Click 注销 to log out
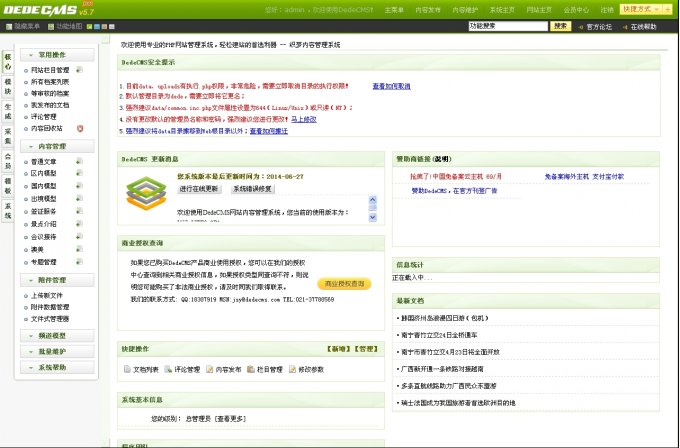The height and width of the screenshot is (448, 680). (607, 10)
